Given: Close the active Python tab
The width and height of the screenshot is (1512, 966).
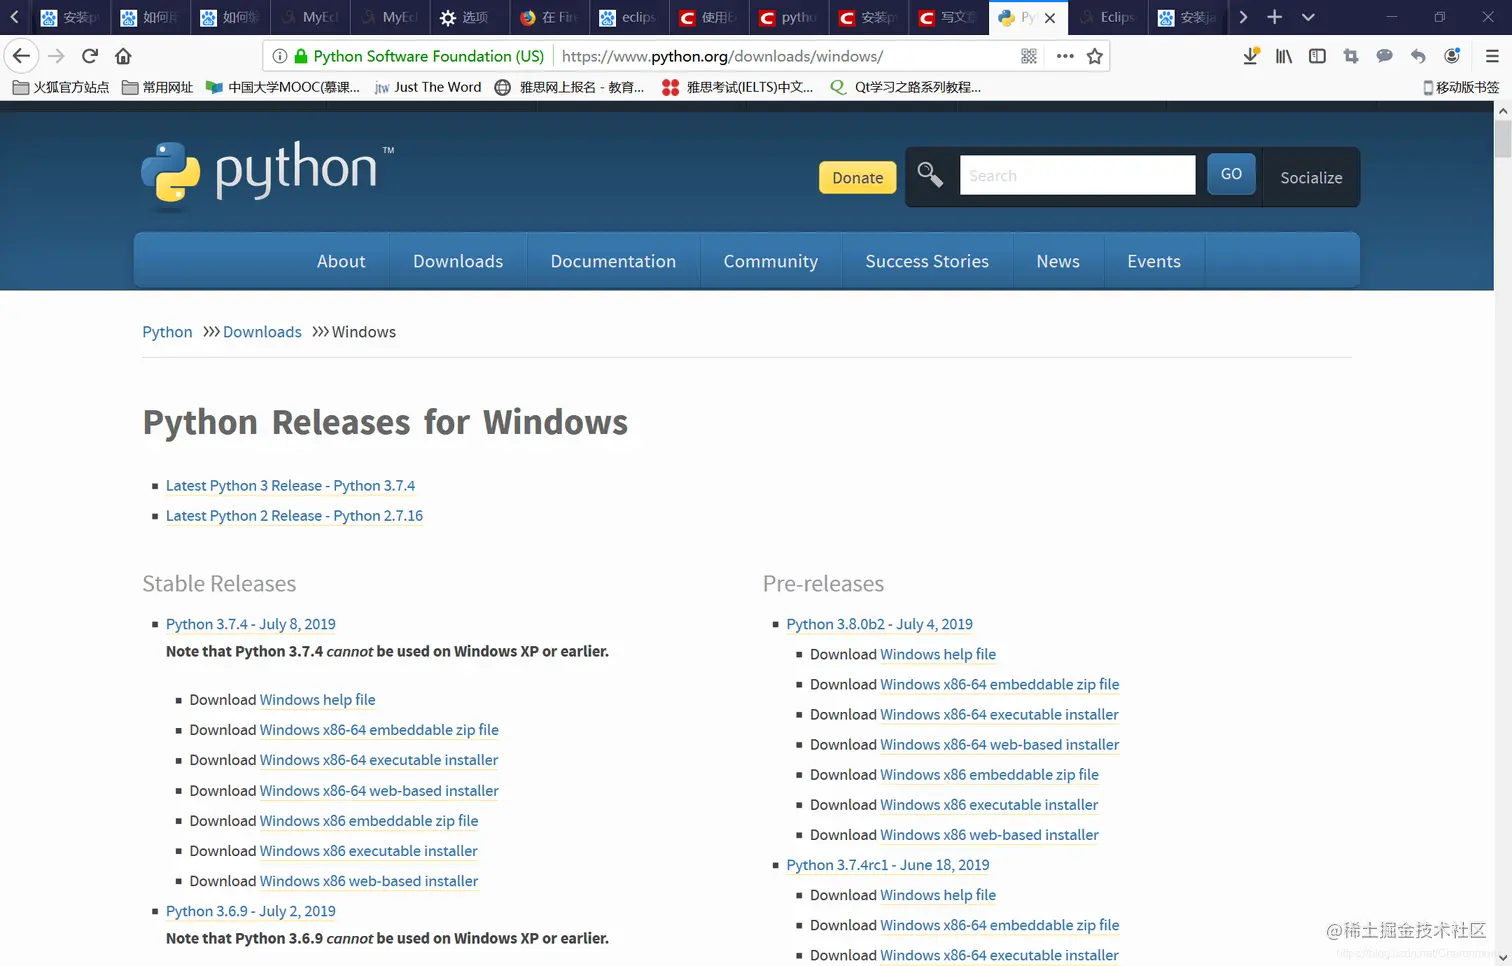Looking at the screenshot, I should [1050, 18].
